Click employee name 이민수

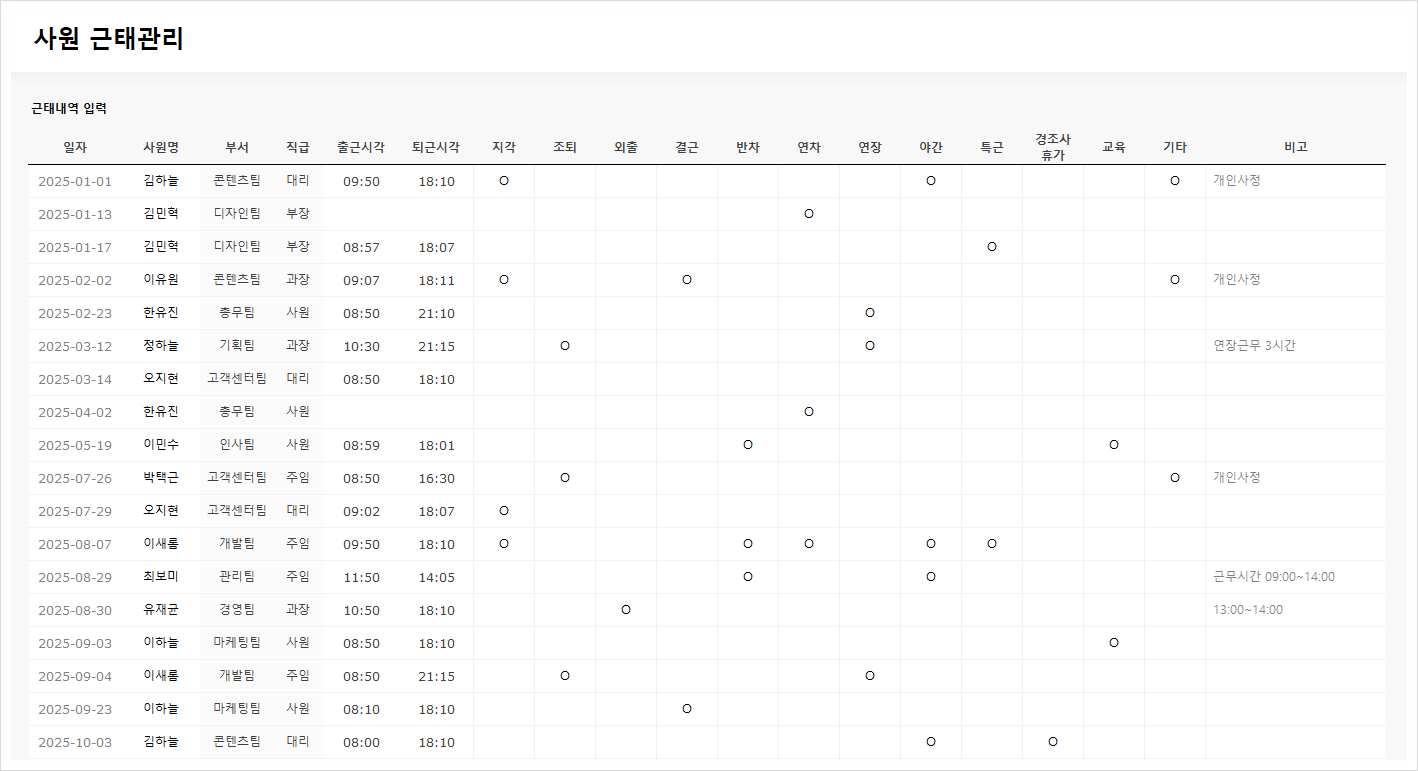(x=161, y=445)
